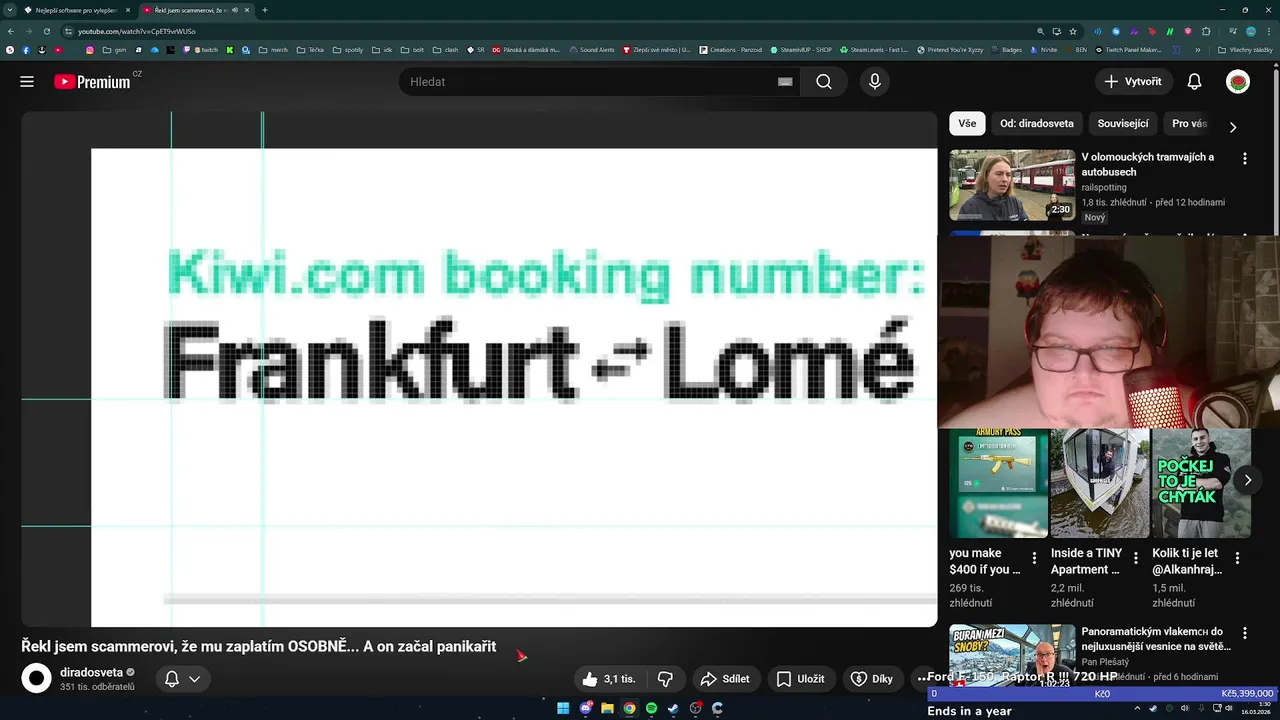This screenshot has height=720, width=1280.
Task: Select the Od: diradosveta chip
Action: point(1037,124)
